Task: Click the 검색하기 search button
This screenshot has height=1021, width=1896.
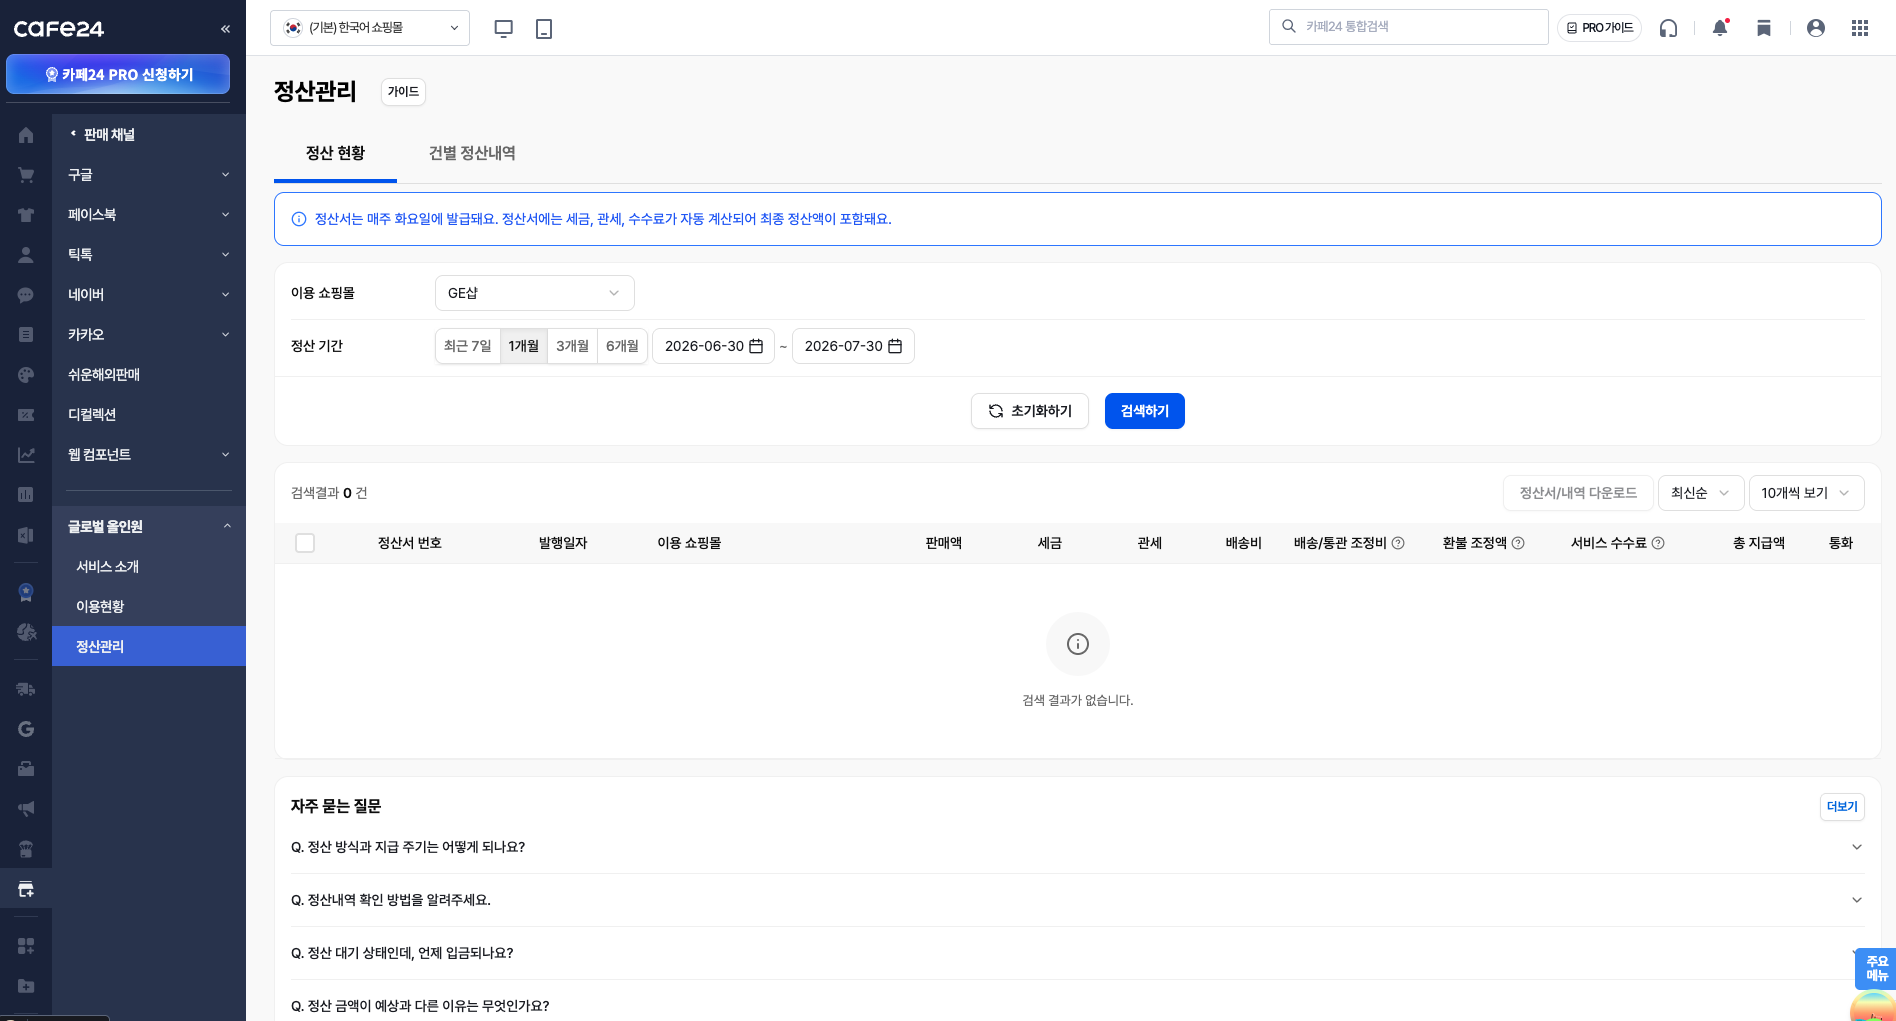Action: tap(1145, 411)
